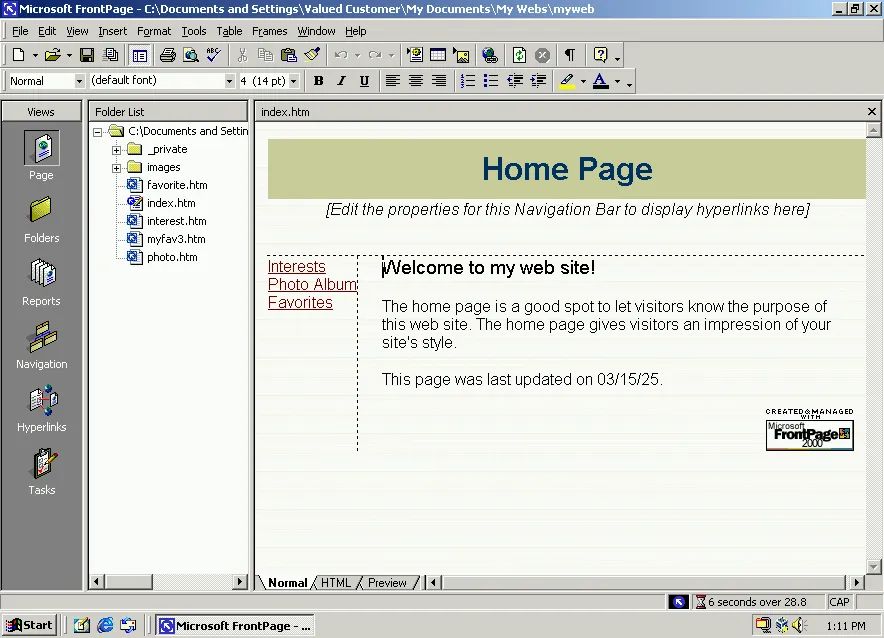Viewport: 884px width, 638px height.
Task: Click the Windows Start button
Action: (29, 626)
